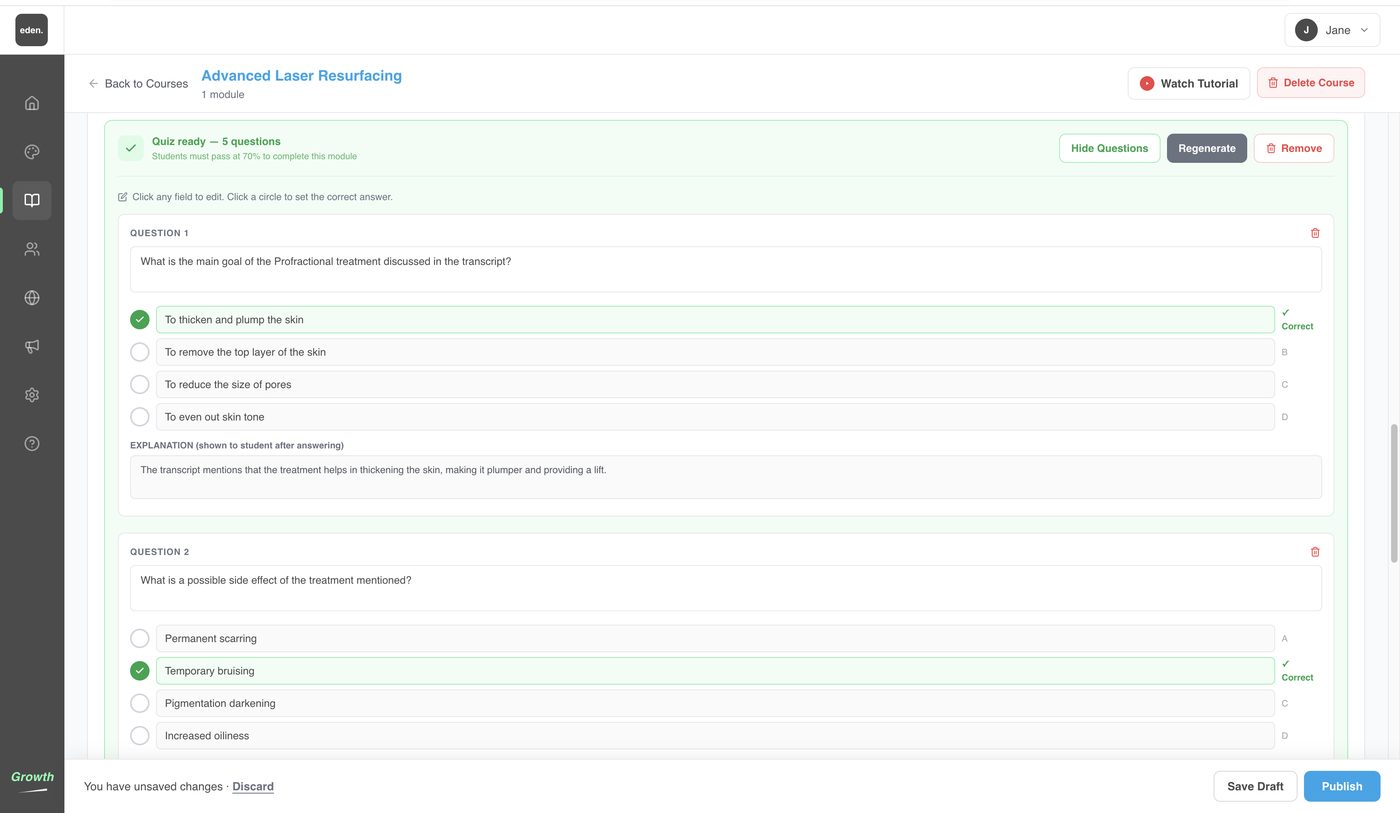Viewport: 1400px width, 813px height.
Task: Open the Jane user dropdown
Action: pos(1332,30)
